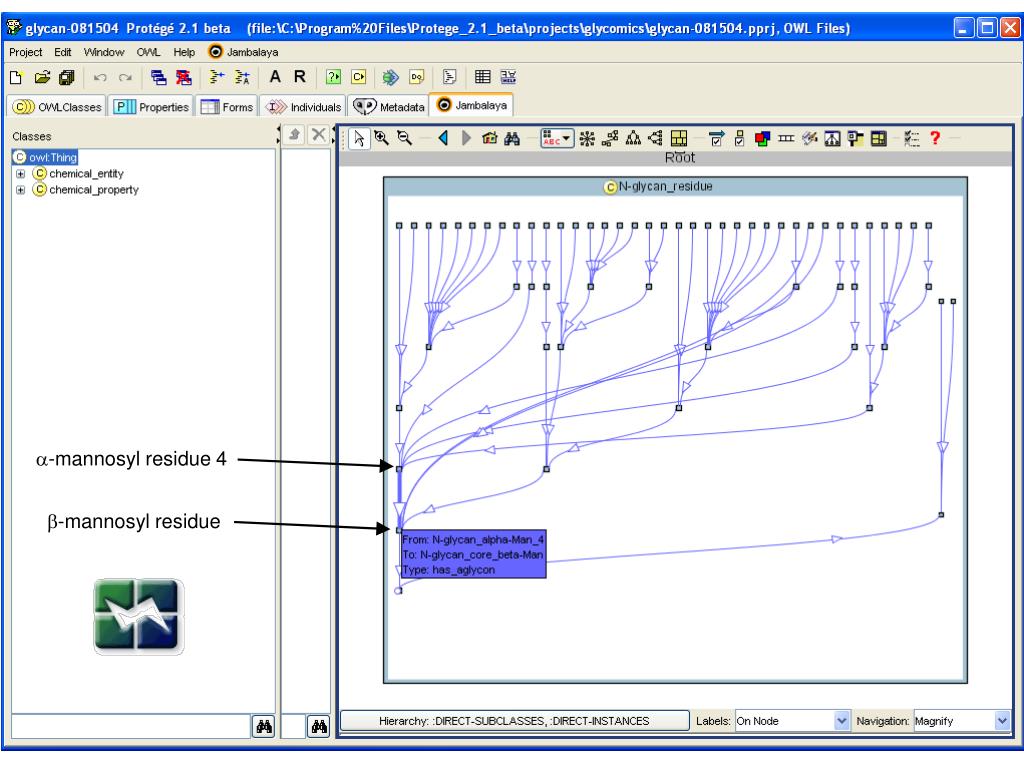Viewport: 1024px width, 768px height.
Task: Switch to the Properties tab
Action: [x=151, y=106]
